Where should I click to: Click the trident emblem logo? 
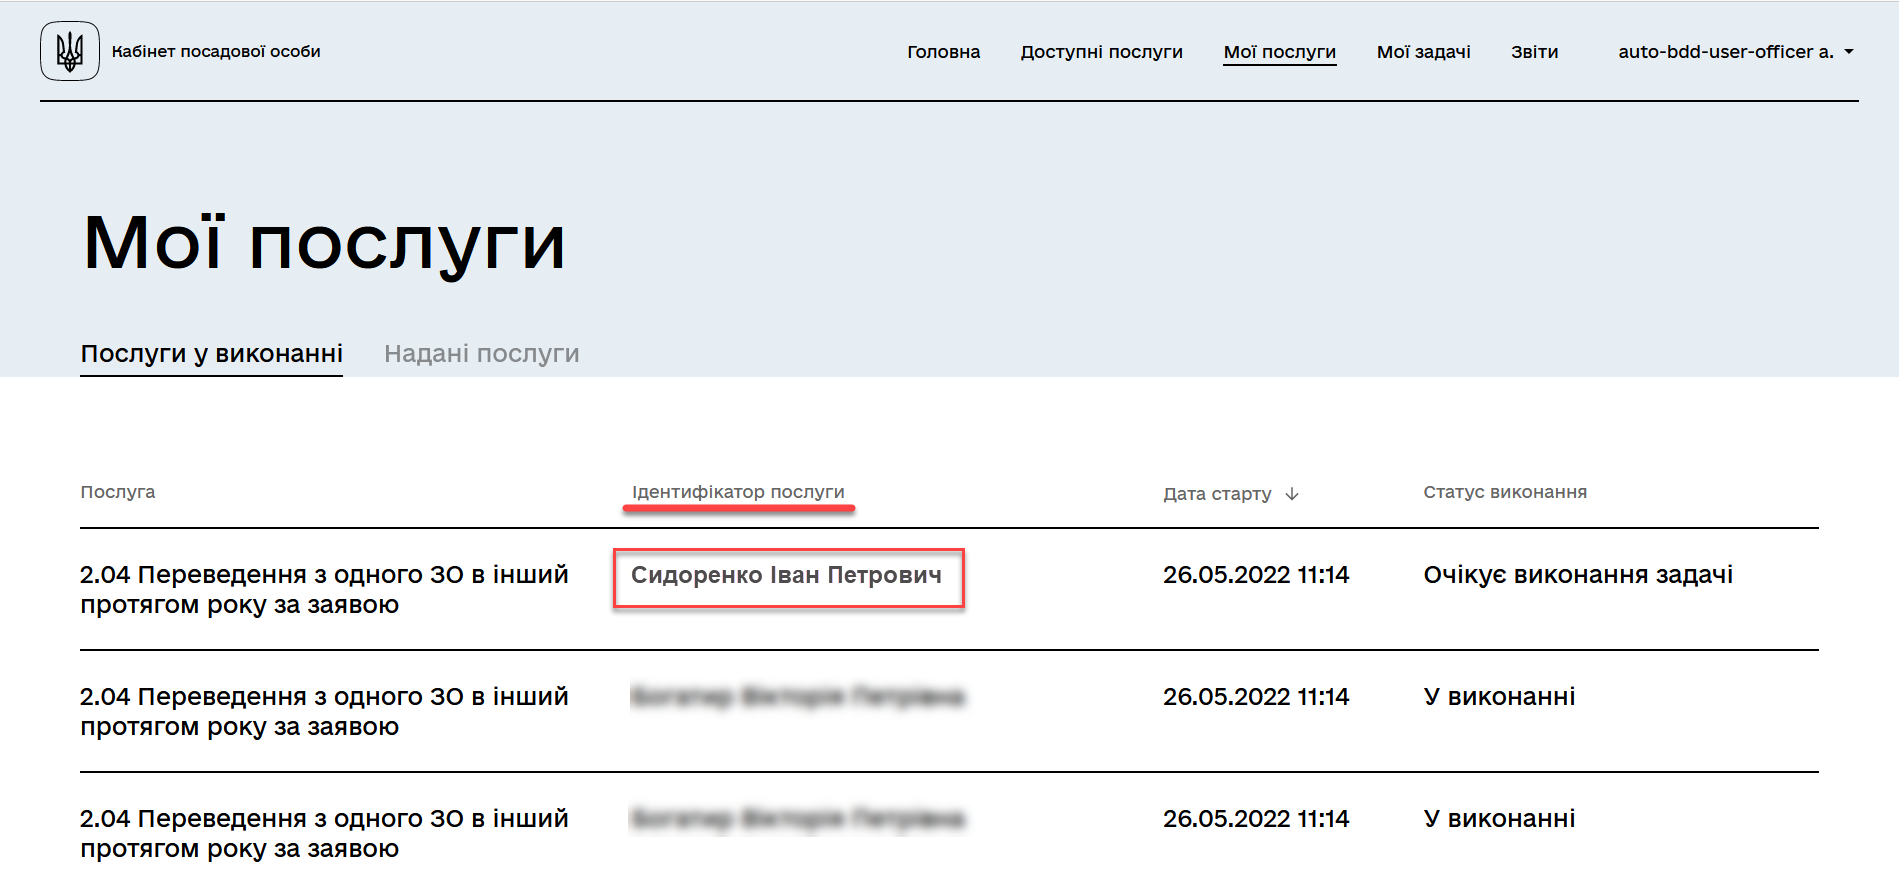[x=70, y=51]
